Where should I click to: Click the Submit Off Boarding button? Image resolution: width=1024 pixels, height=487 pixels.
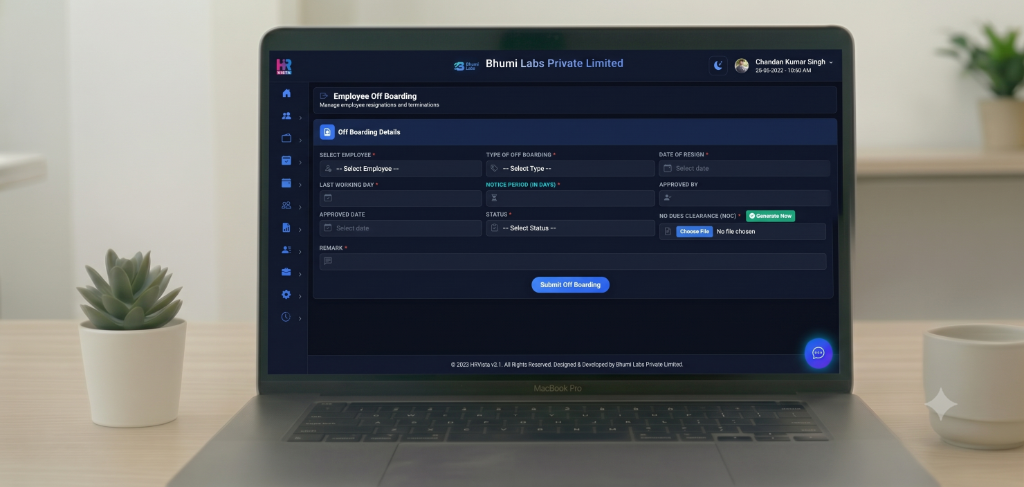[570, 285]
